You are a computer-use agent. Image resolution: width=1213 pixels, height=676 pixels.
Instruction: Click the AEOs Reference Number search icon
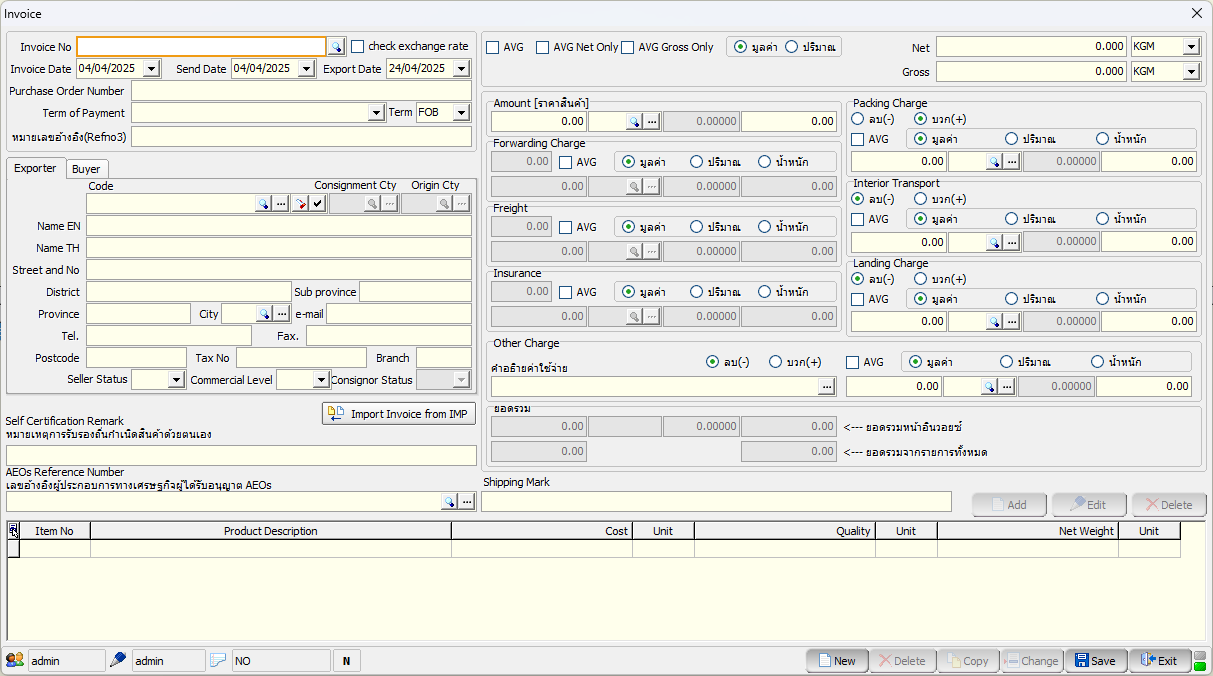449,502
